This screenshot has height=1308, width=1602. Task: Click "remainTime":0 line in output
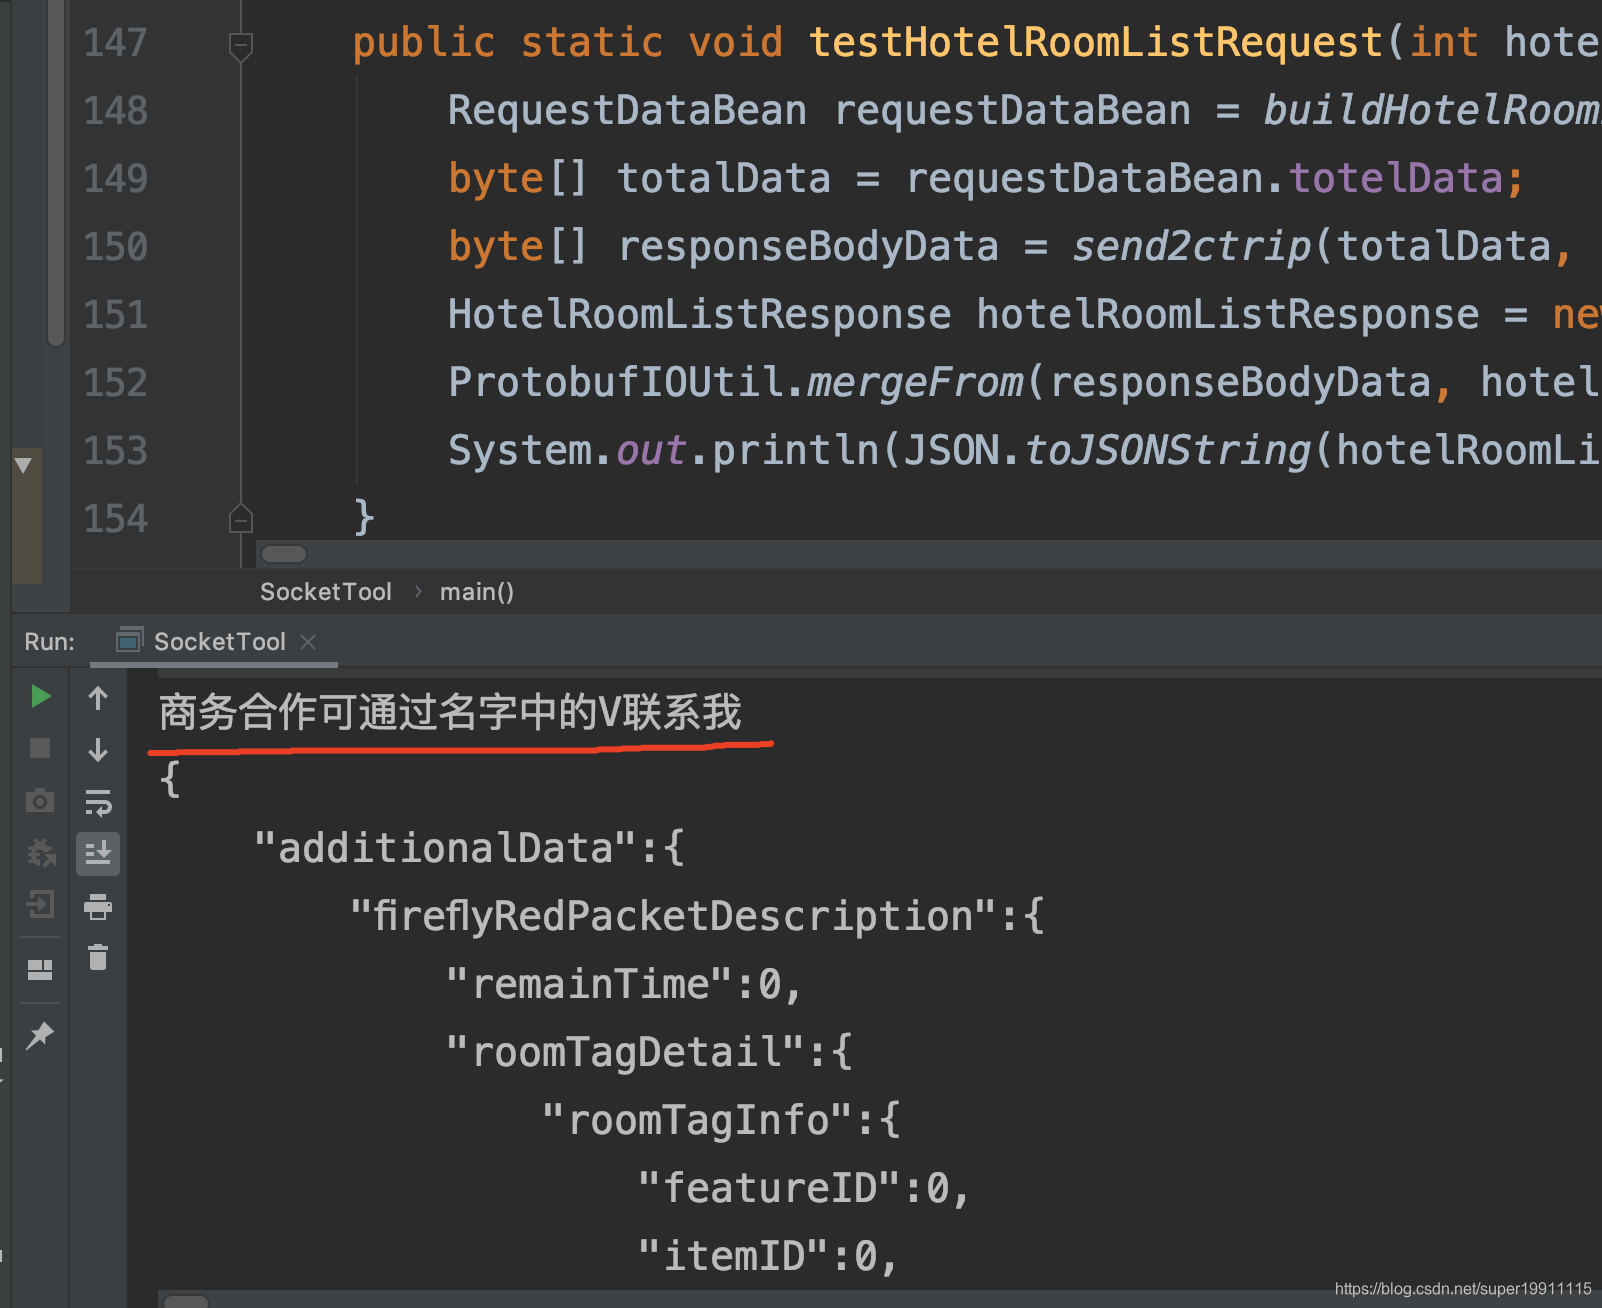click(623, 985)
